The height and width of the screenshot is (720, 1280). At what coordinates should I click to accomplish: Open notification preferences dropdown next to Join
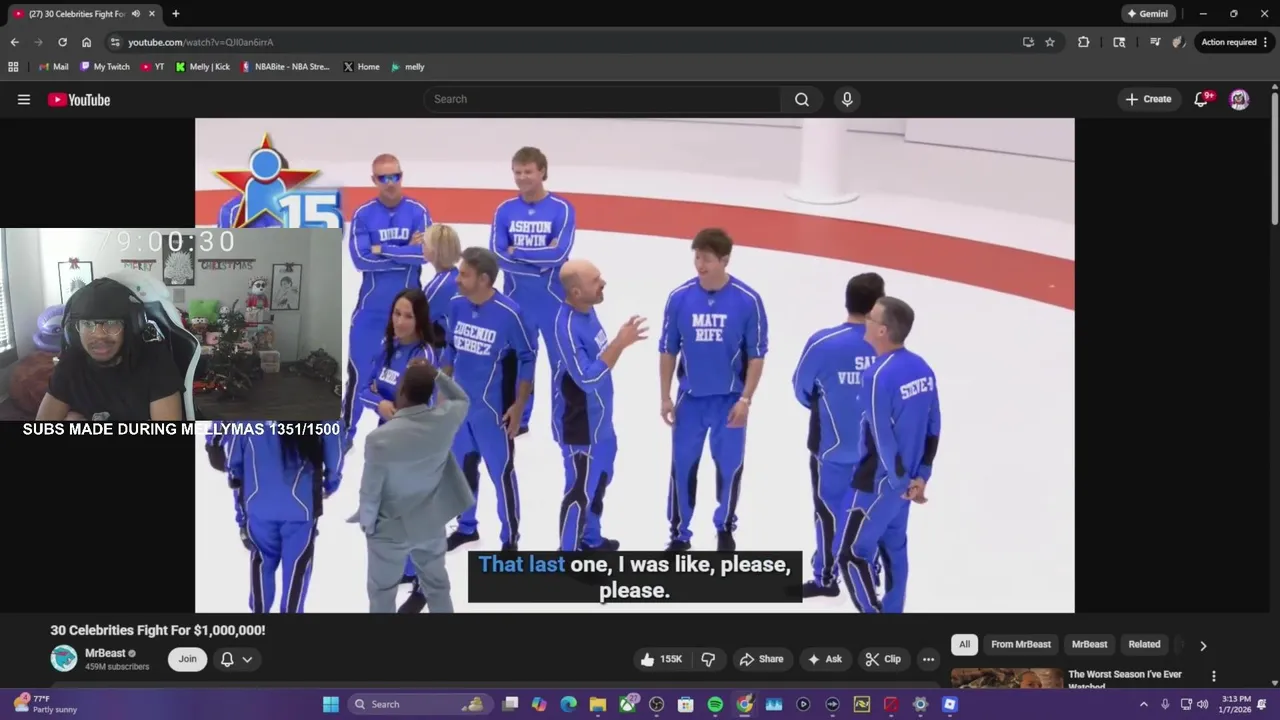pyautogui.click(x=236, y=659)
